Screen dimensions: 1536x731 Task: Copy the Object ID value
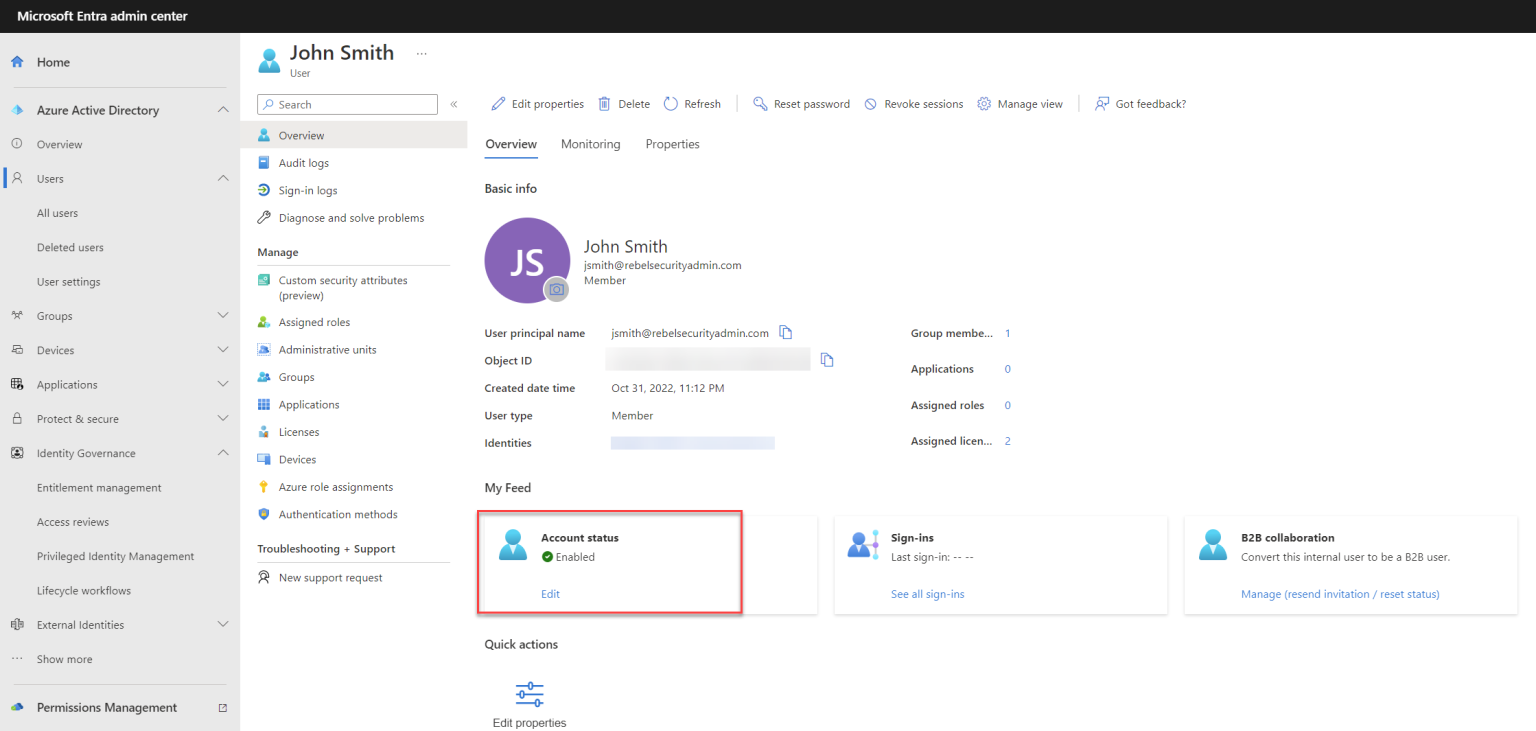pos(827,360)
